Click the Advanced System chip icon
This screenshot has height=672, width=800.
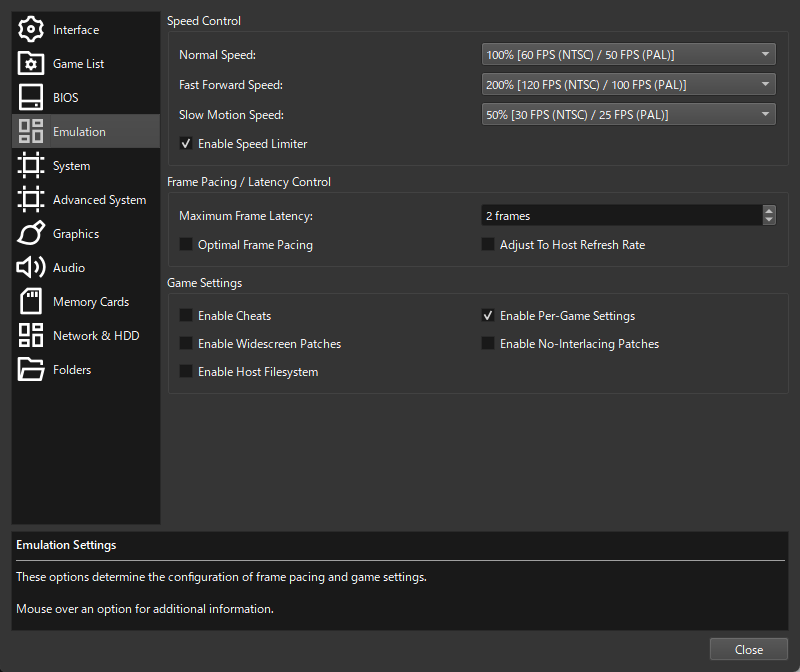click(x=31, y=200)
